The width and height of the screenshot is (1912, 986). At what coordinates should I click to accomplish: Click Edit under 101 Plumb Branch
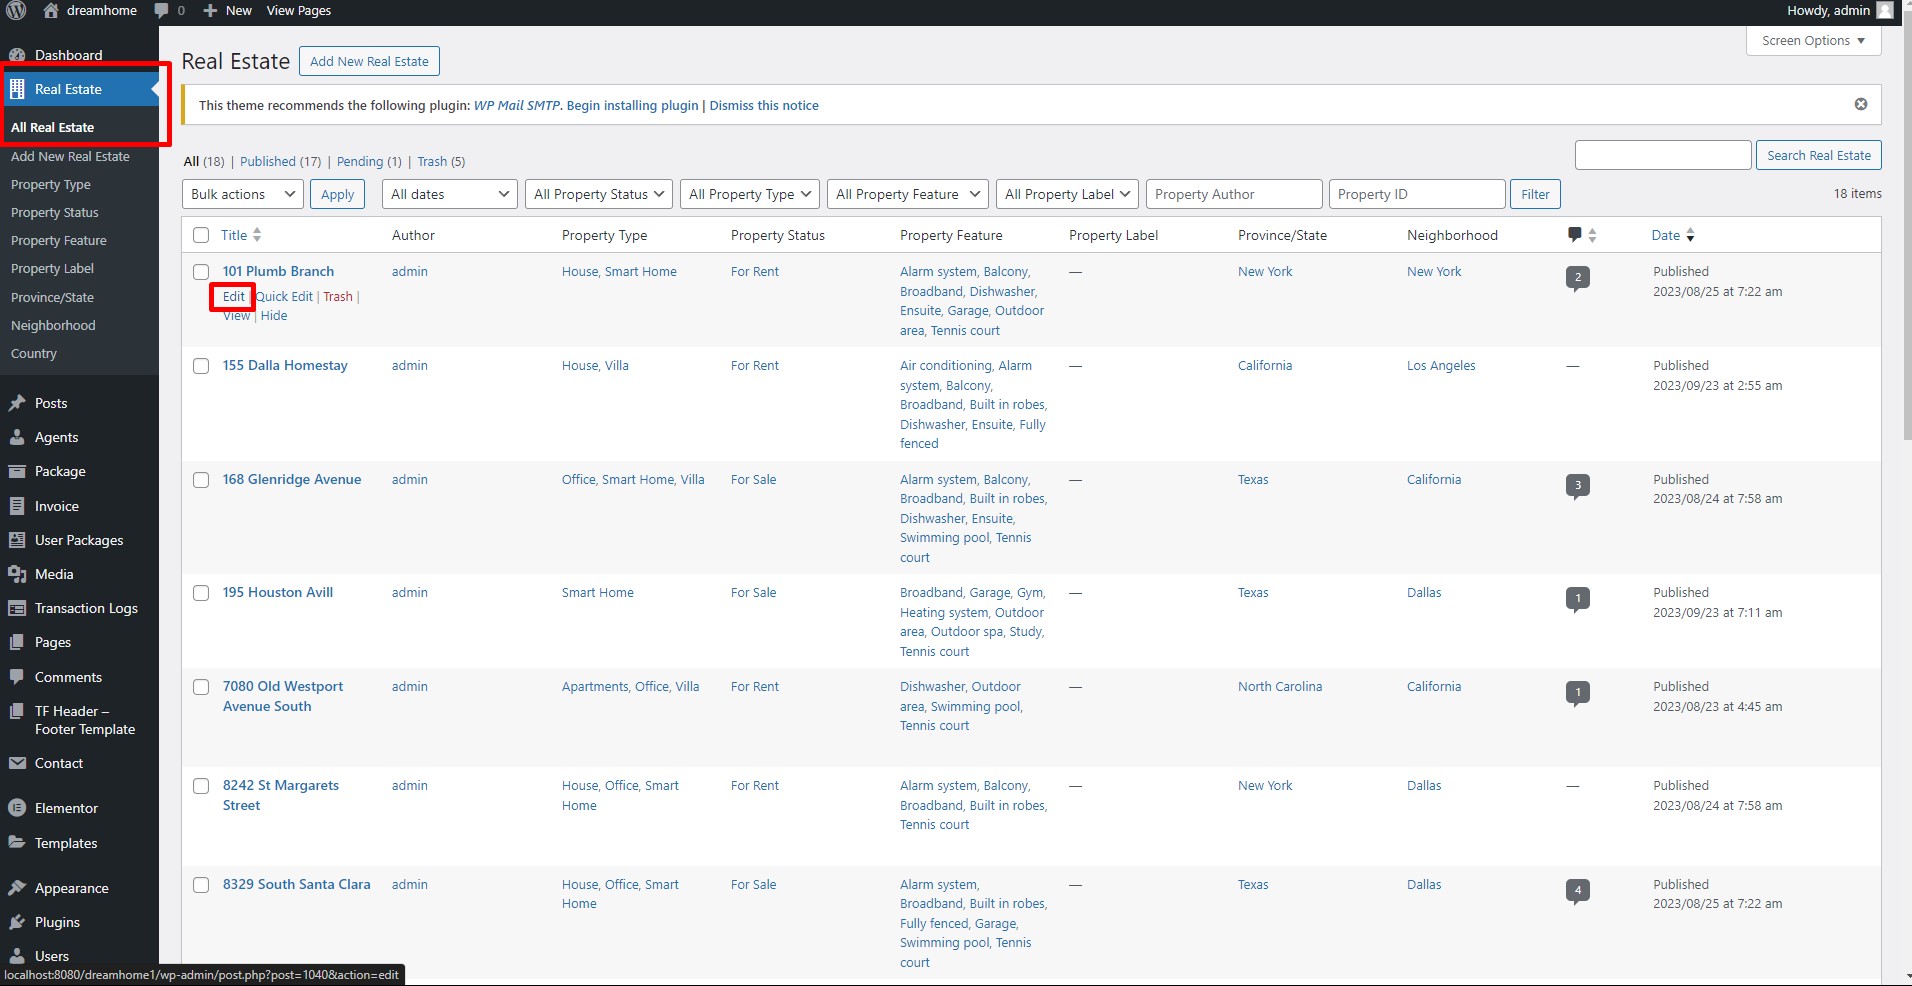[233, 296]
